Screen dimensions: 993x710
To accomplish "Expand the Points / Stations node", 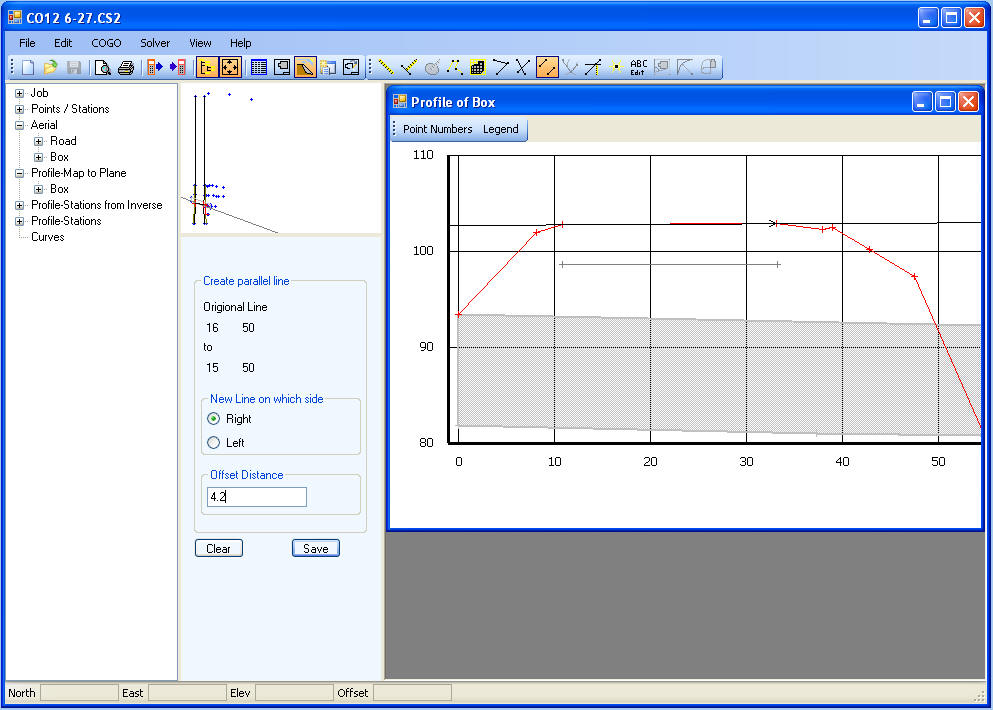I will pos(20,109).
